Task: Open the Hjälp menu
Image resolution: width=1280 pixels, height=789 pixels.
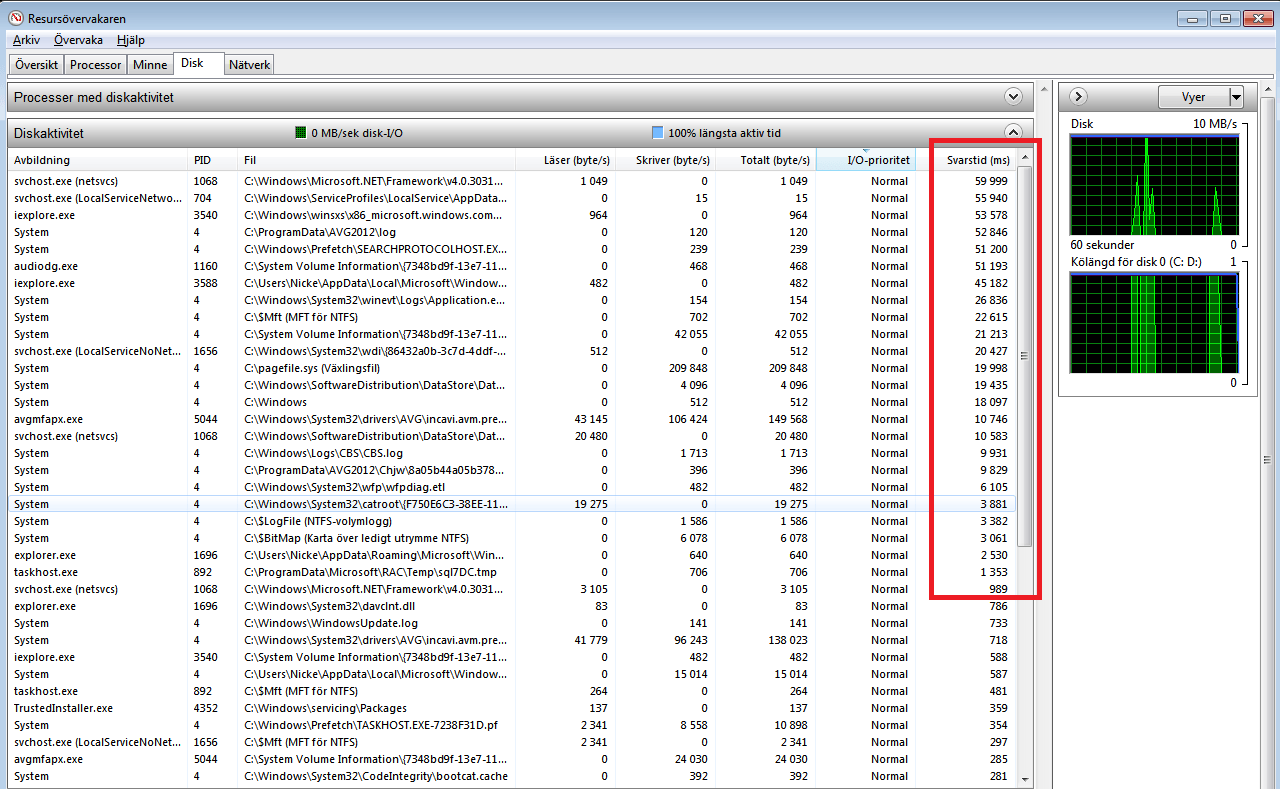Action: (131, 40)
